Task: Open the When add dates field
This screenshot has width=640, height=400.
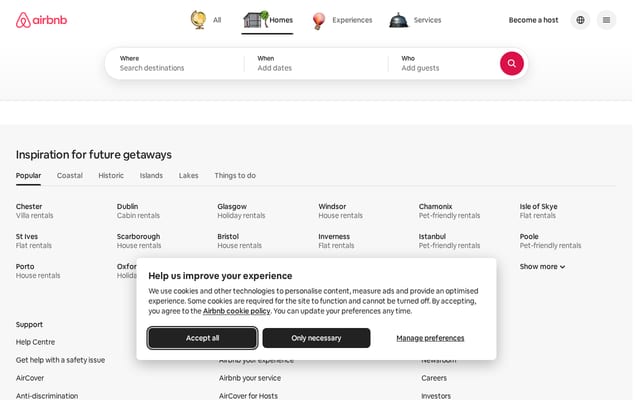Action: (x=316, y=63)
